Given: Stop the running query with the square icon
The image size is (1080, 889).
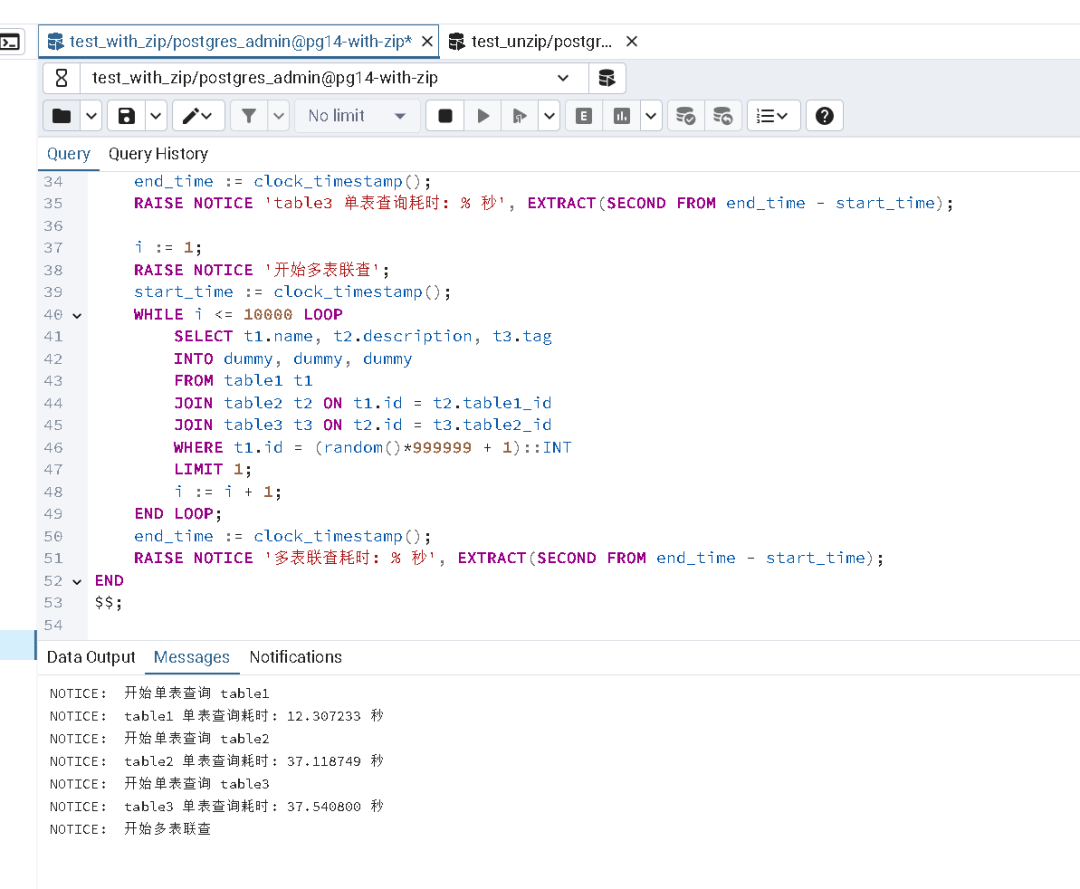Looking at the screenshot, I should [x=444, y=115].
